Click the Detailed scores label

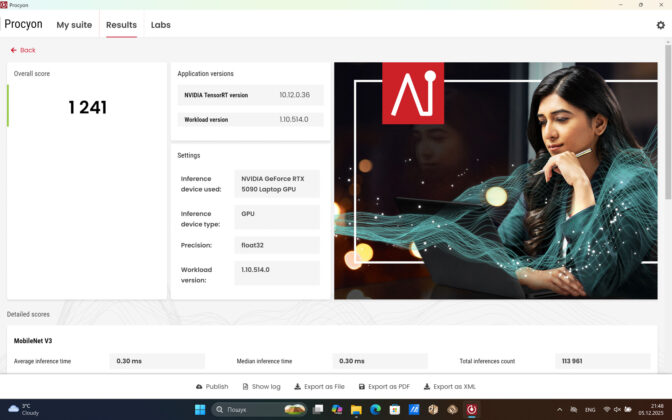click(28, 314)
